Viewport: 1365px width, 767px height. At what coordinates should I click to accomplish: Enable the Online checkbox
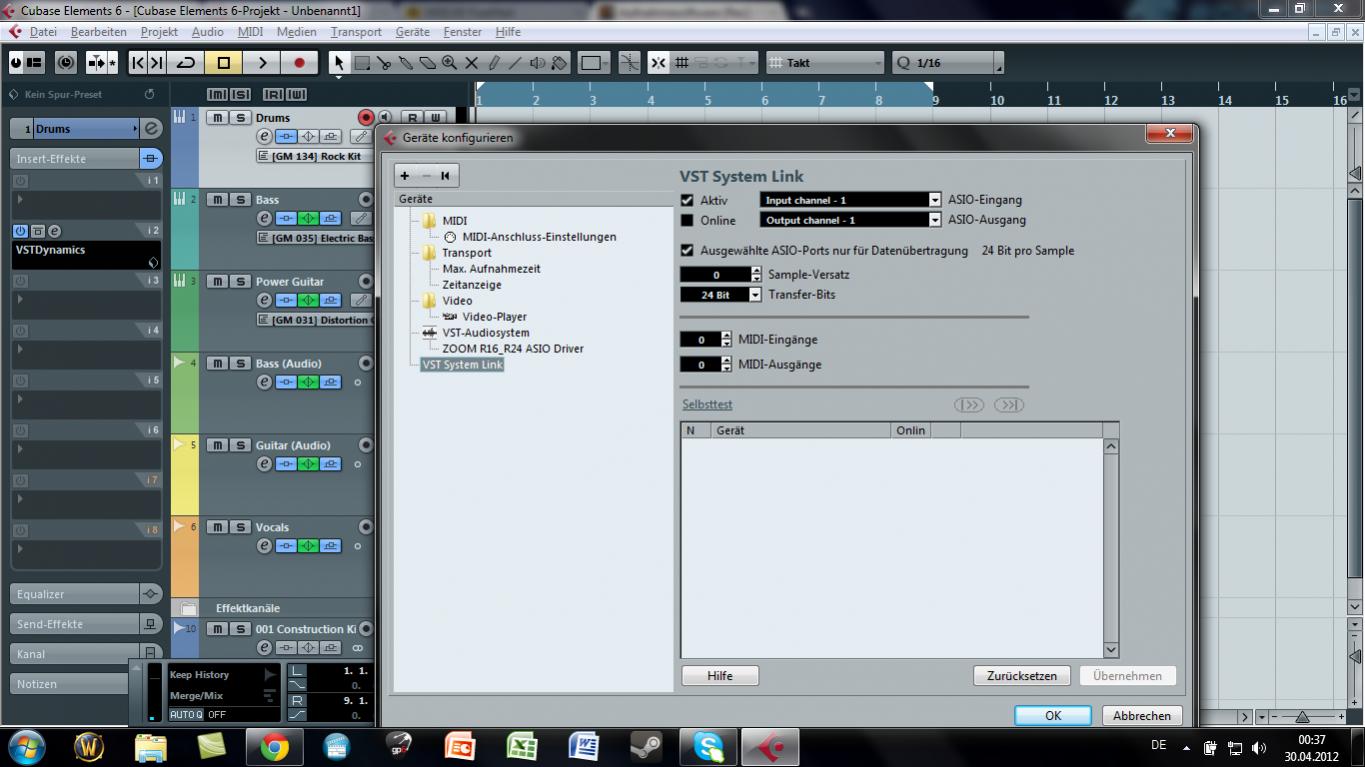pos(687,220)
